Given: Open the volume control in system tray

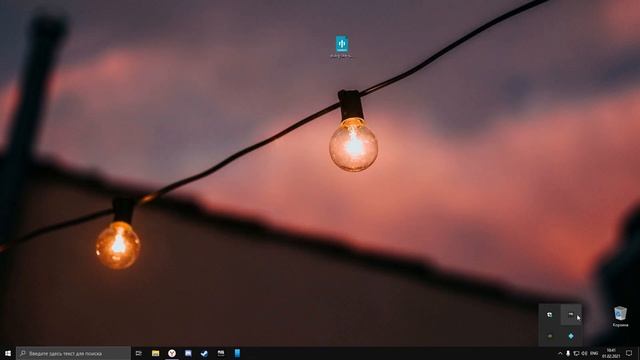Looking at the screenshot, I should (x=584, y=353).
